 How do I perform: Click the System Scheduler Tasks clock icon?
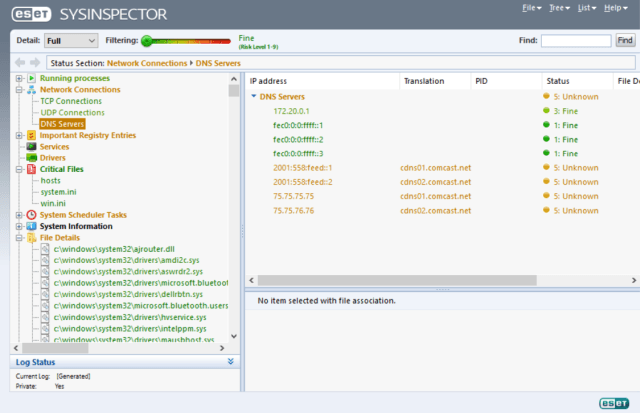click(31, 214)
